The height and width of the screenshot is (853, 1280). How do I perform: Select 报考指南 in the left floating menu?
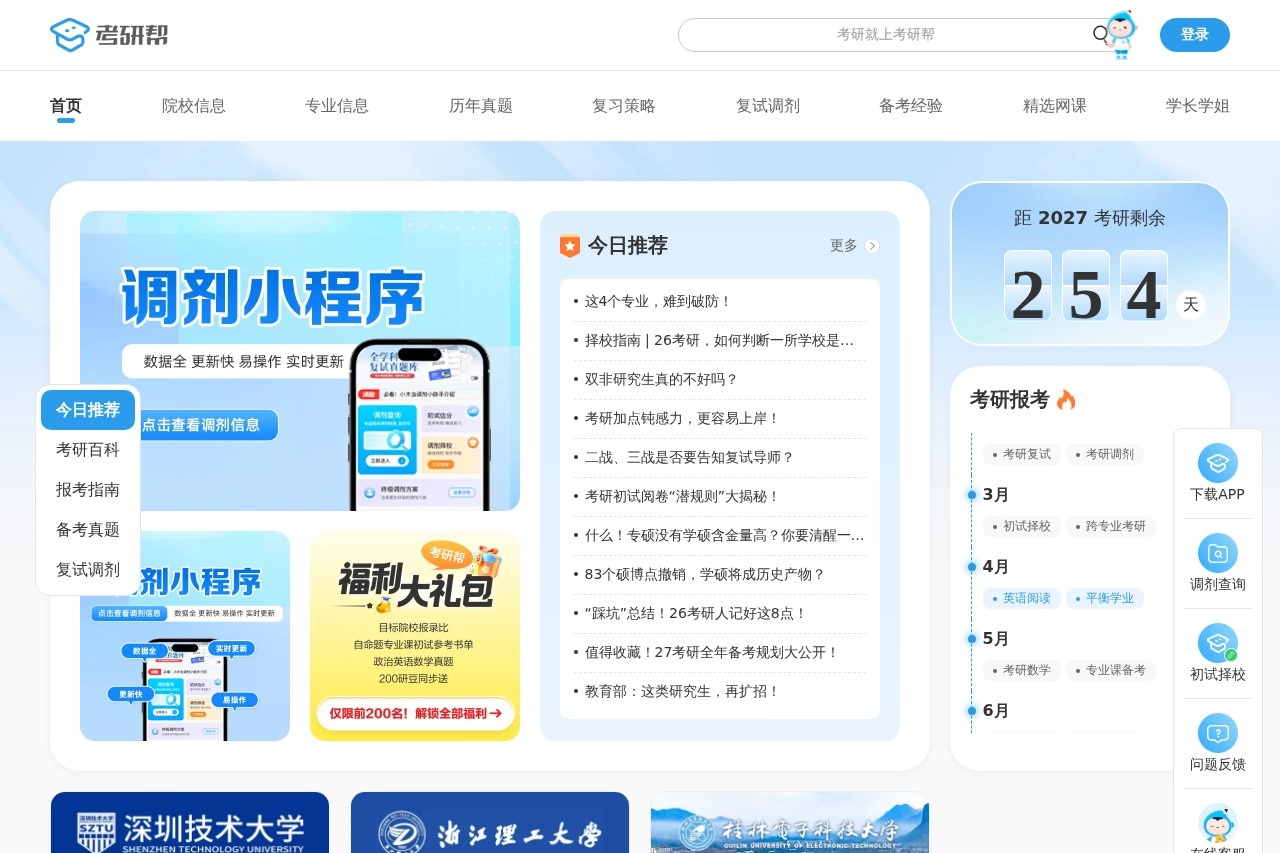point(88,490)
